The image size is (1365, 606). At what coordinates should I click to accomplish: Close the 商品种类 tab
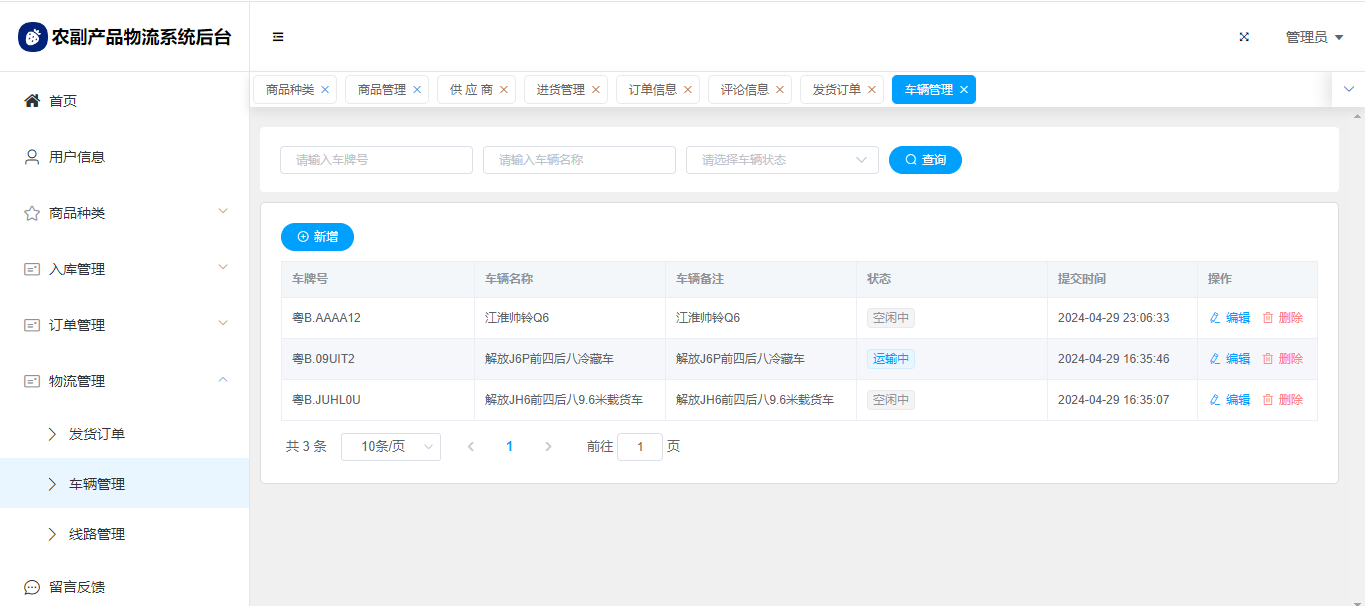click(x=325, y=90)
